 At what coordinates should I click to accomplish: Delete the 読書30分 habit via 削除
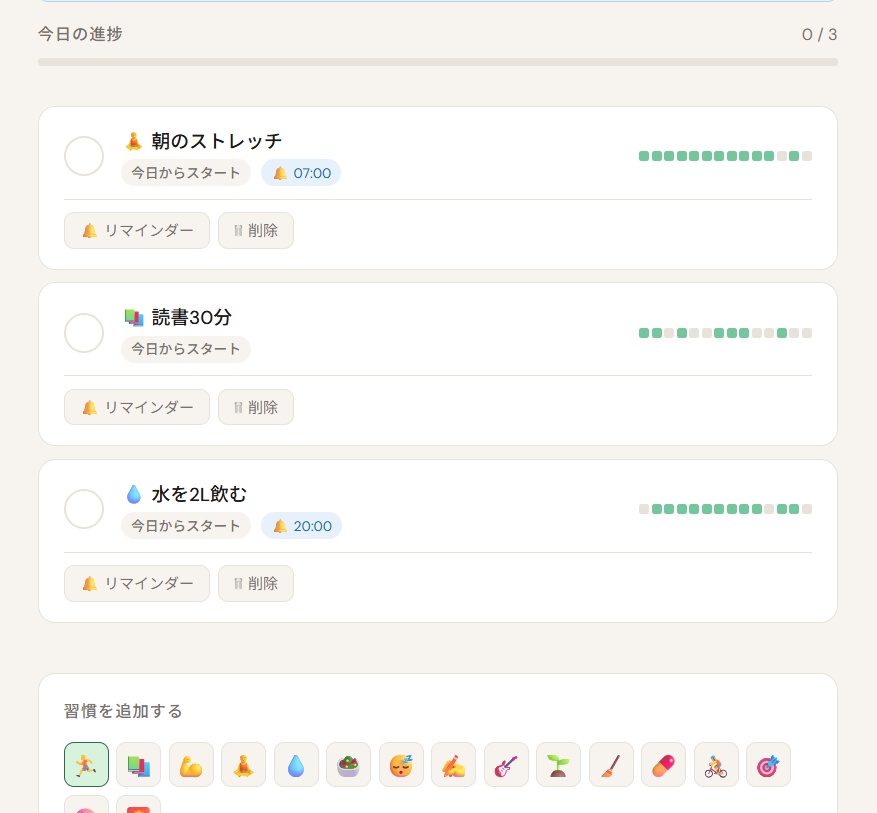click(x=256, y=407)
